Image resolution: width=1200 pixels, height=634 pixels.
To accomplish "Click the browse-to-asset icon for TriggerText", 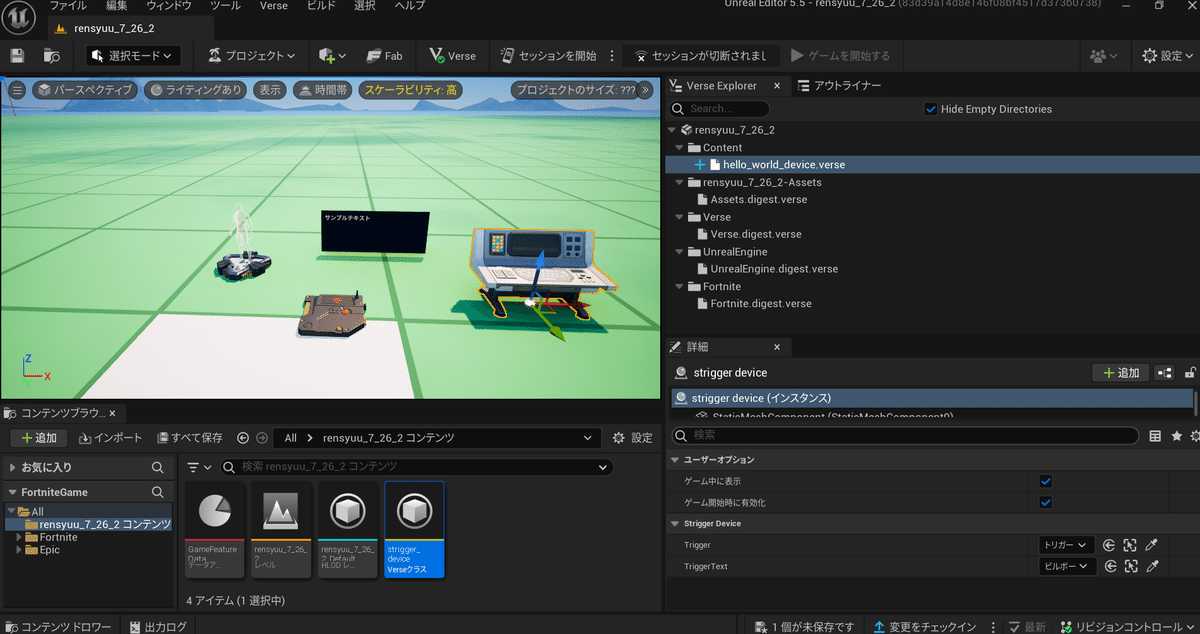I will [1129, 566].
